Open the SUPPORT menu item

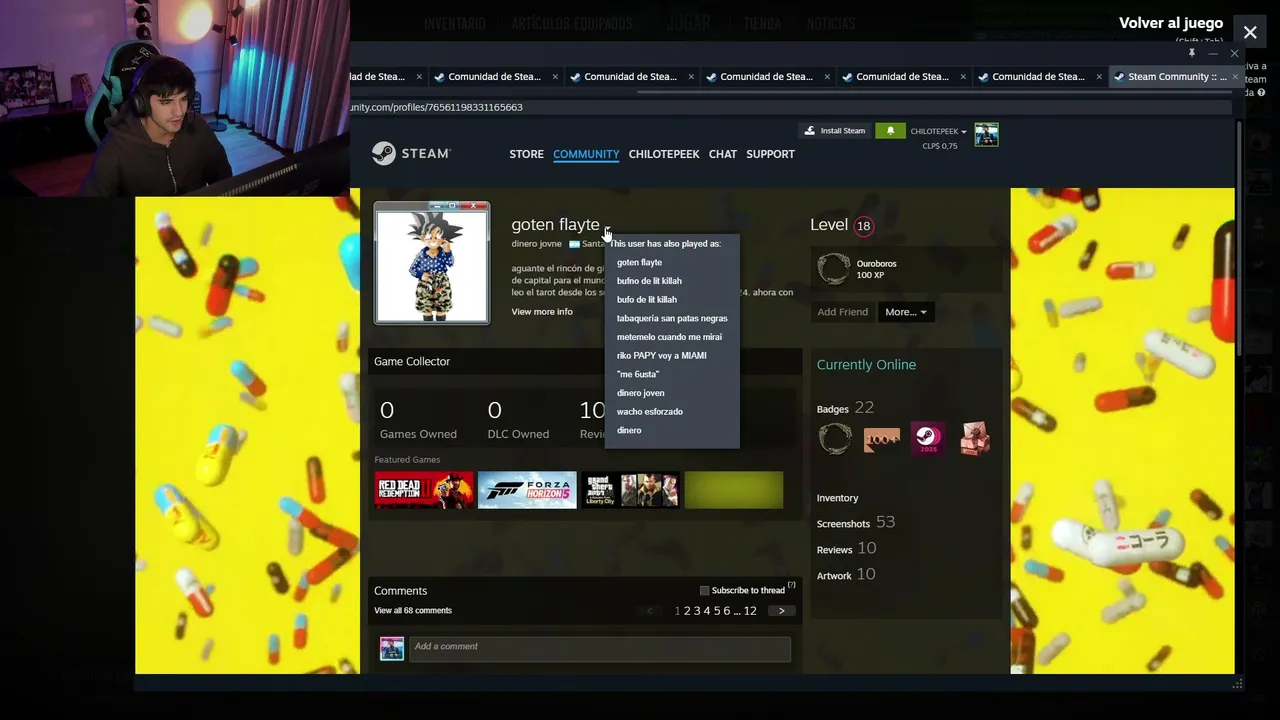[x=770, y=154]
